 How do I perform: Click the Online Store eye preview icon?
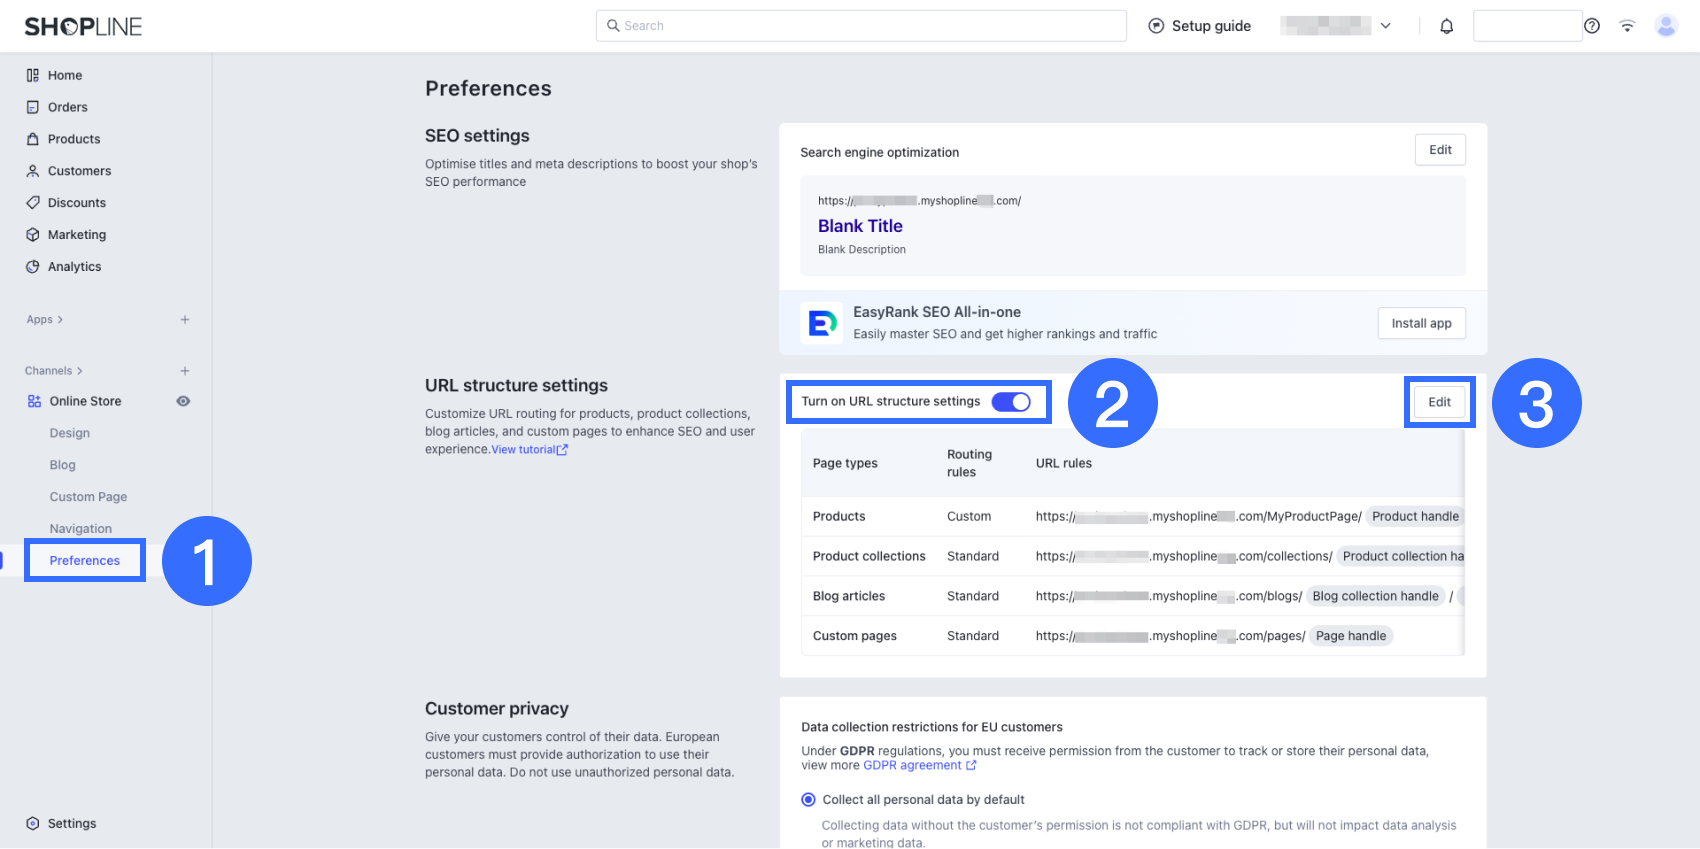[x=183, y=401]
